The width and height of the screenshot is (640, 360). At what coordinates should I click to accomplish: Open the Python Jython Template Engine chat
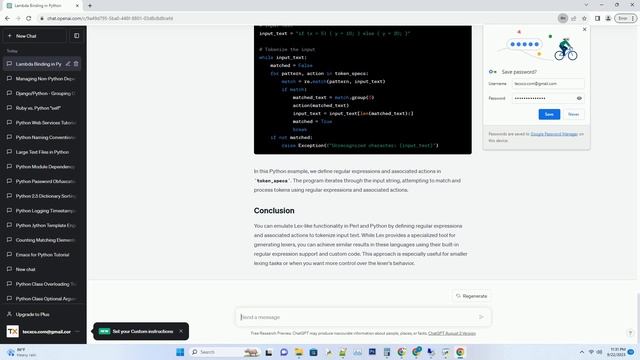coord(42,225)
